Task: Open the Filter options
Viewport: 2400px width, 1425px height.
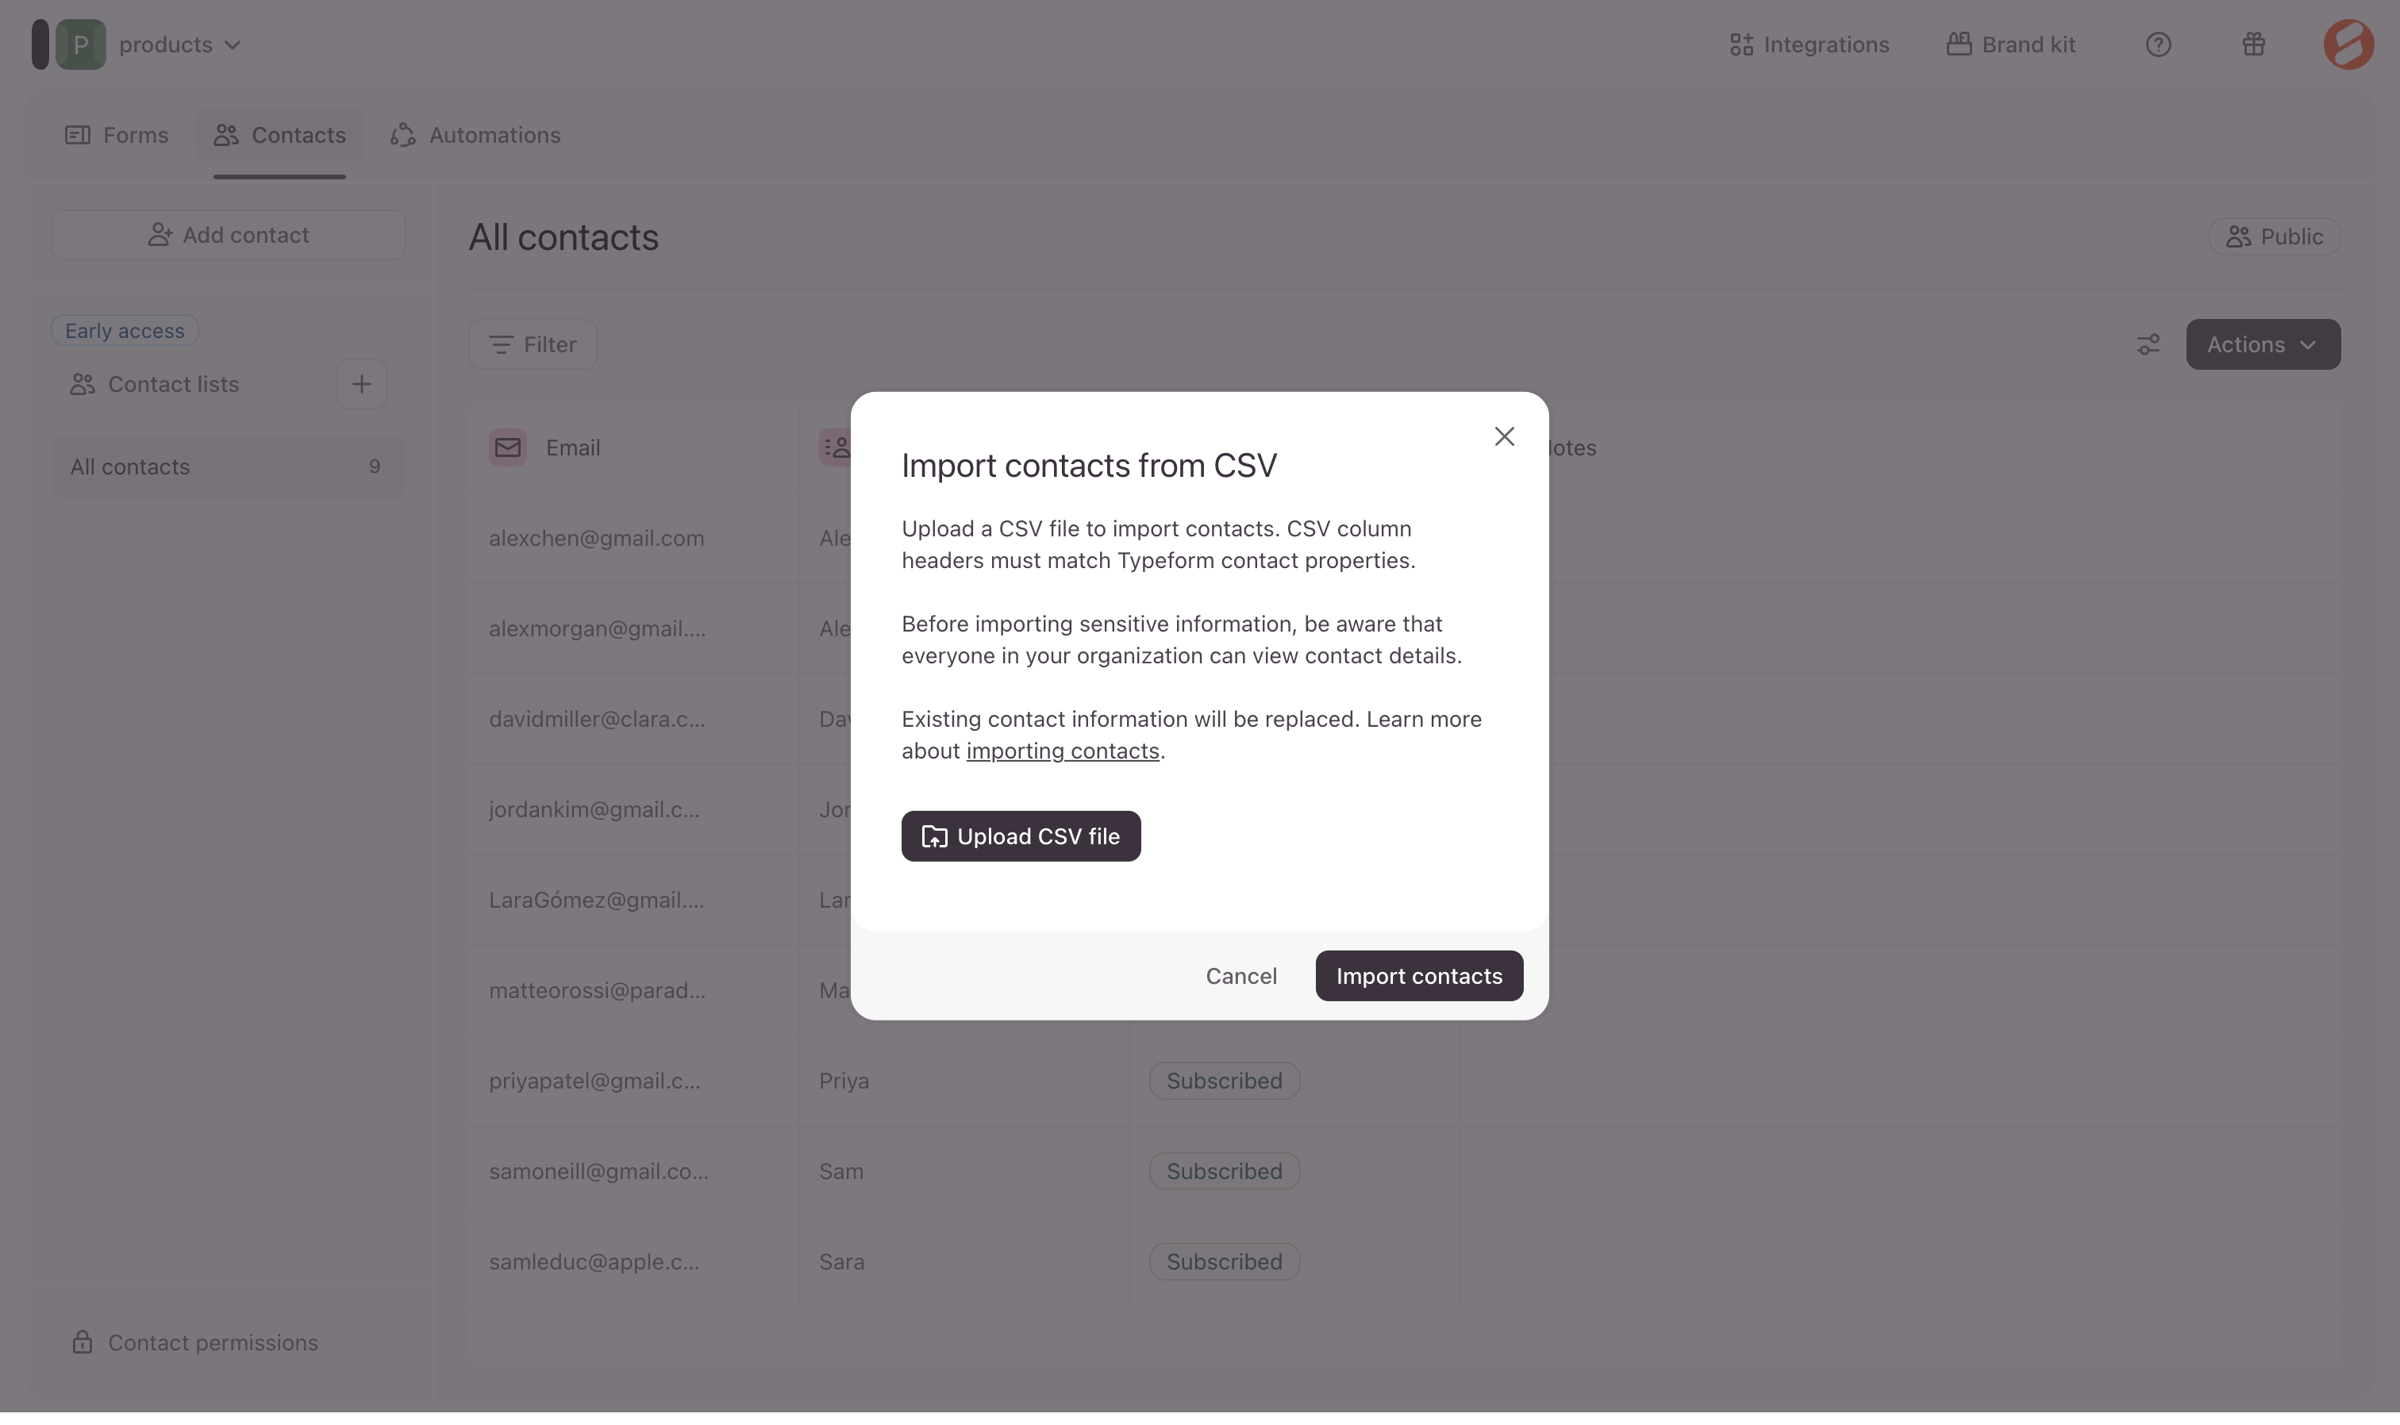Action: point(532,344)
